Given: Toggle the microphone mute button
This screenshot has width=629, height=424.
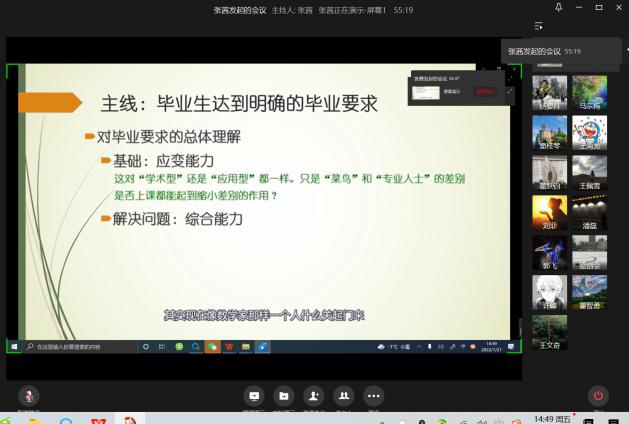Looking at the screenshot, I should pos(27,396).
